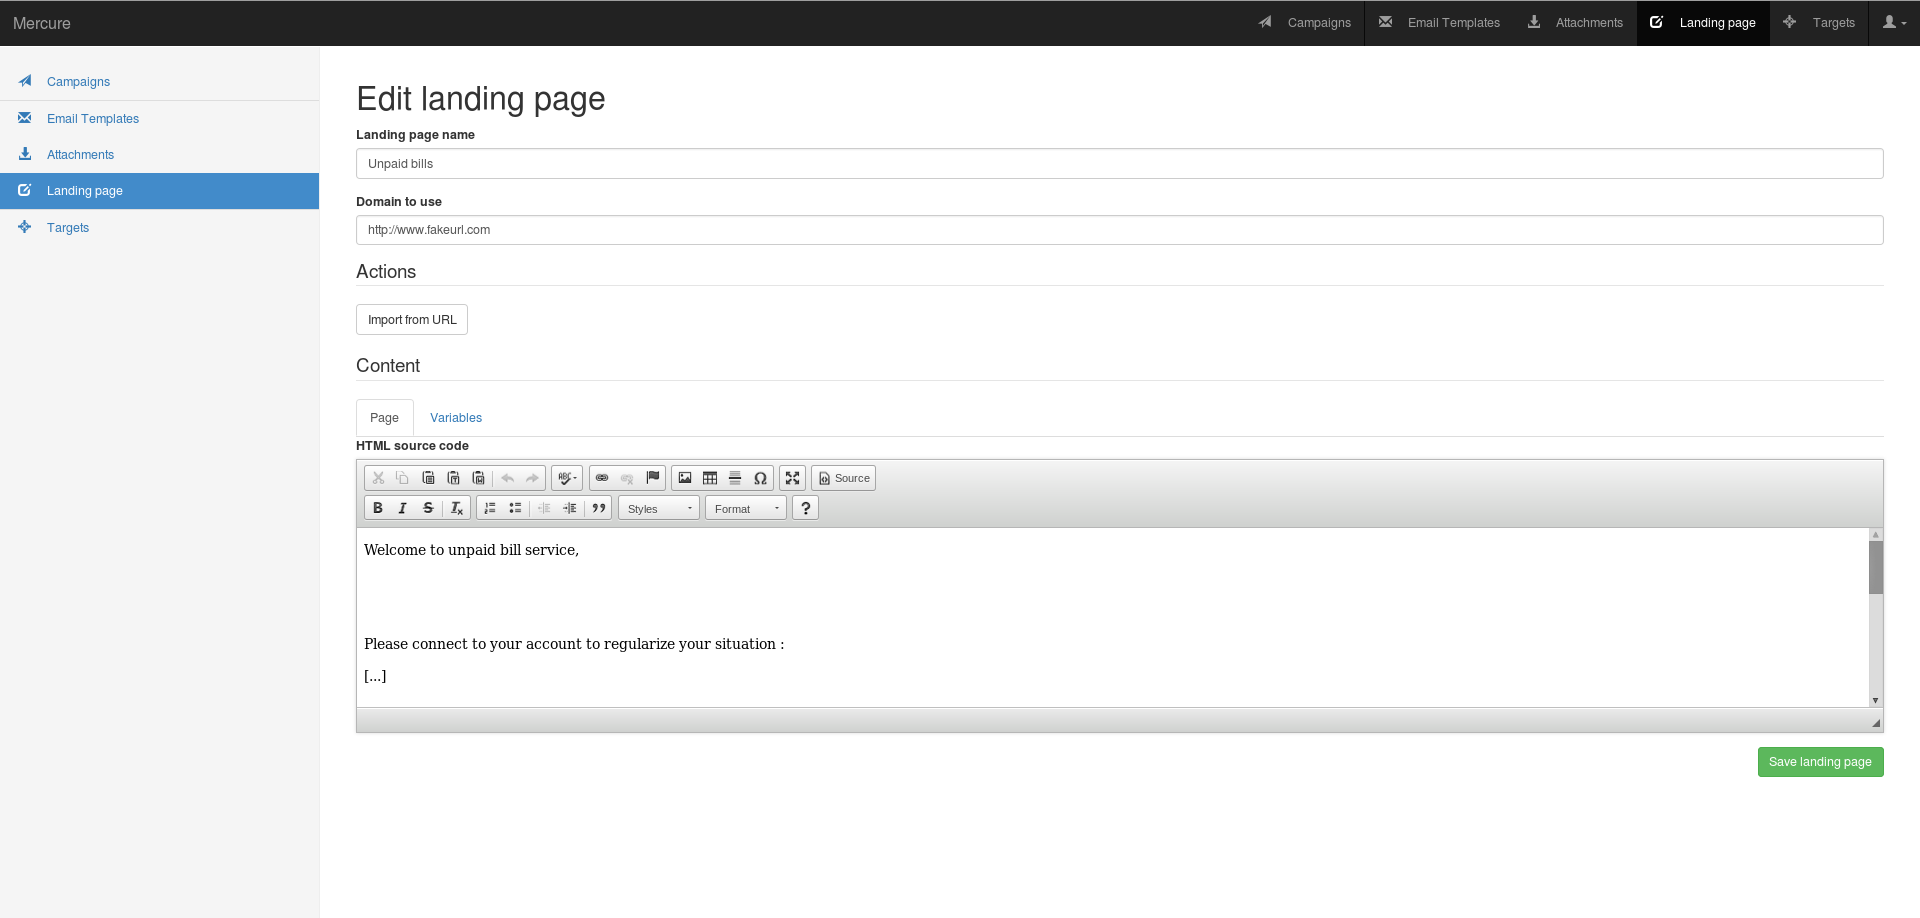Click the Undo arrow icon
This screenshot has width=1920, height=918.
tap(508, 478)
